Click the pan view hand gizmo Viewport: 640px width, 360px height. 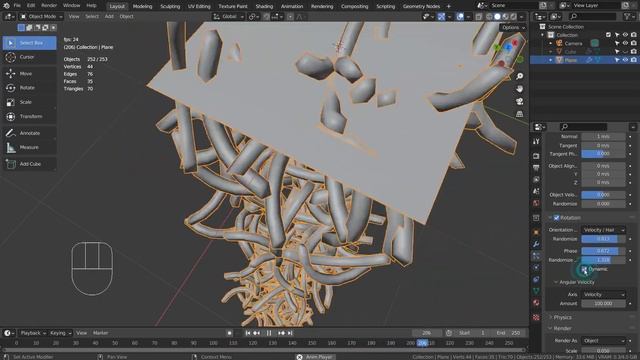click(x=520, y=89)
